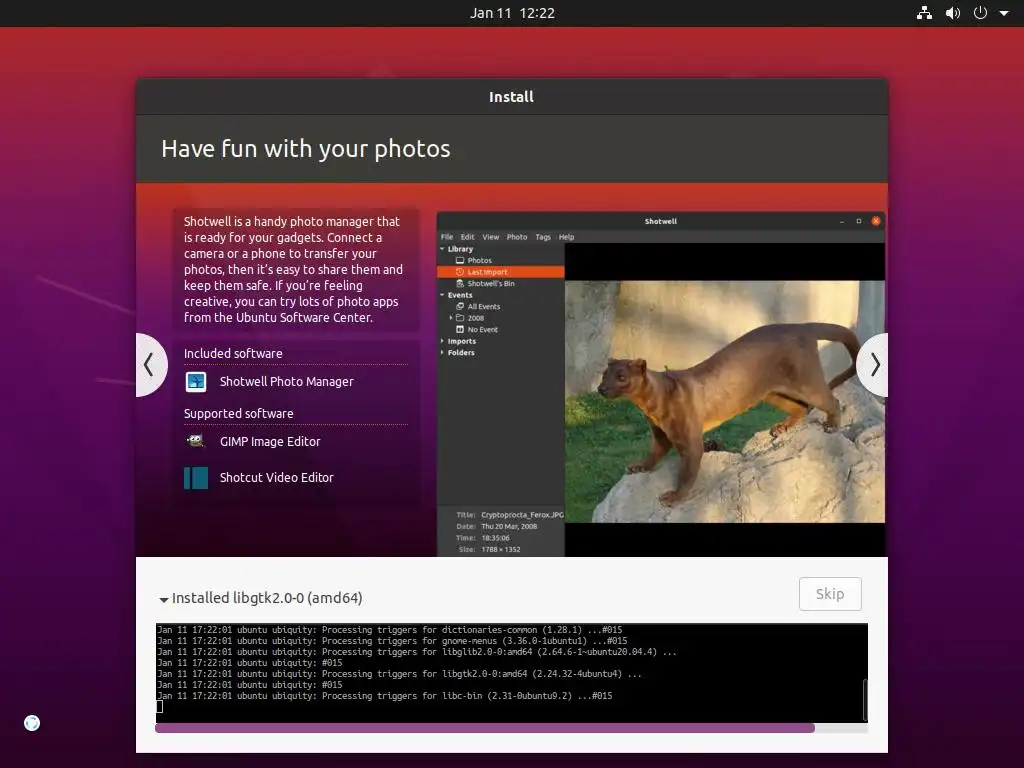
Task: Select Photos in the Shotwell library
Action: [479, 261]
